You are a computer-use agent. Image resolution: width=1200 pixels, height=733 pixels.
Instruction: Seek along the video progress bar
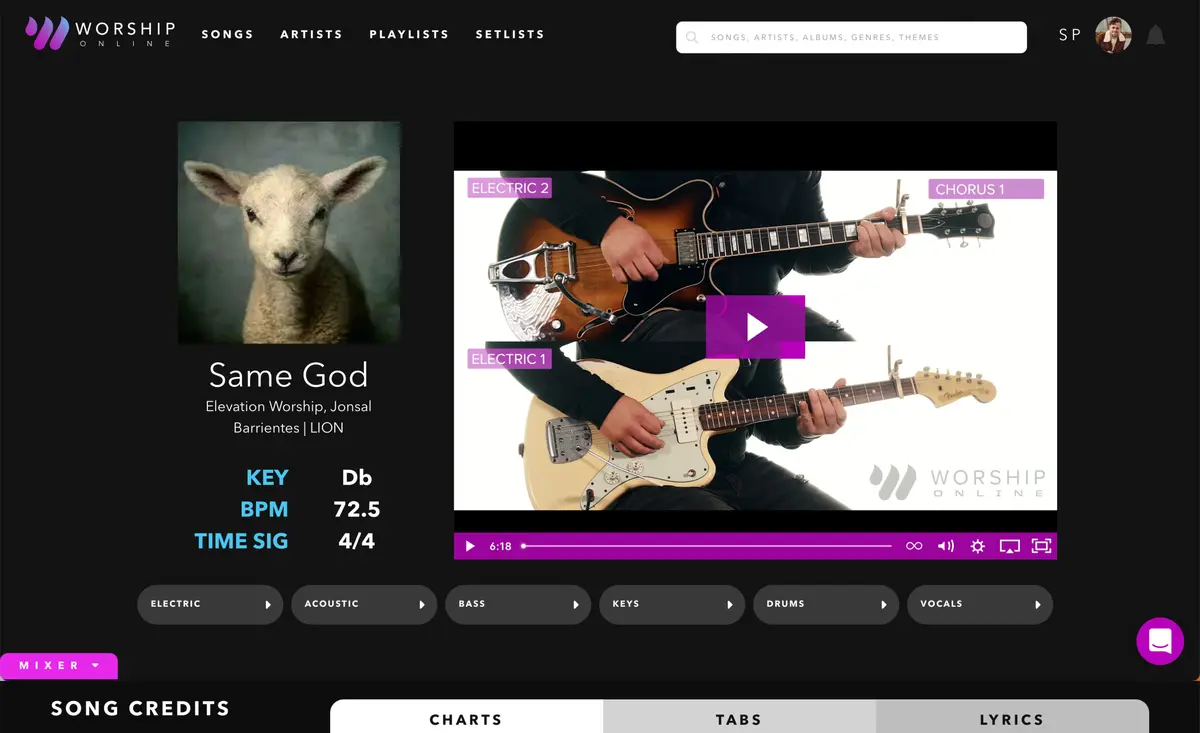pyautogui.click(x=706, y=546)
